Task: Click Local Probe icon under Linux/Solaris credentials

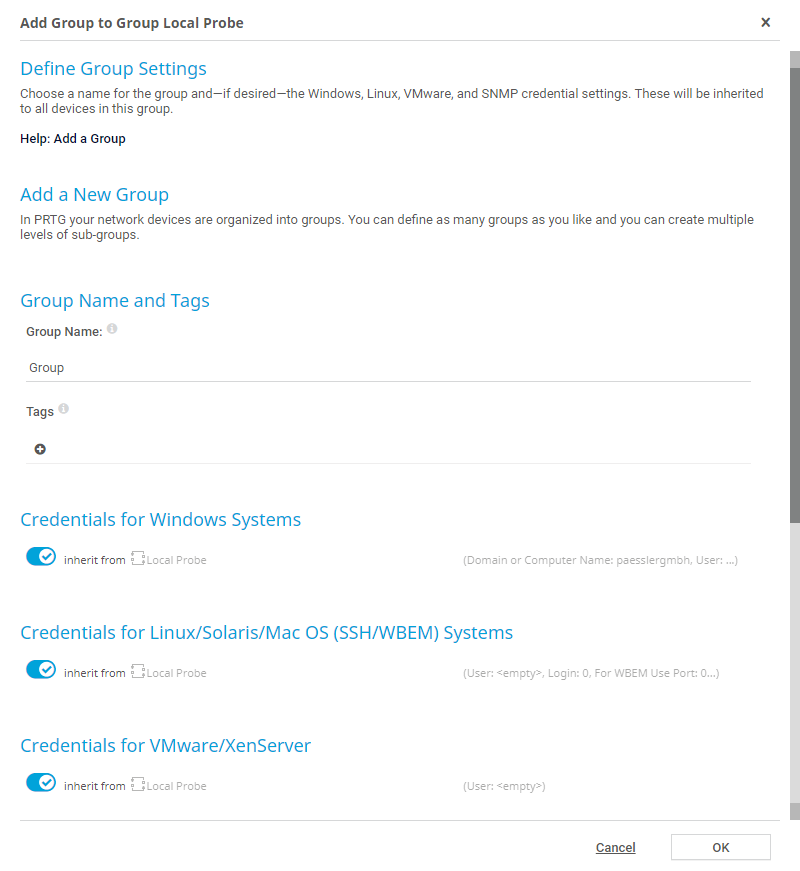Action: click(138, 673)
